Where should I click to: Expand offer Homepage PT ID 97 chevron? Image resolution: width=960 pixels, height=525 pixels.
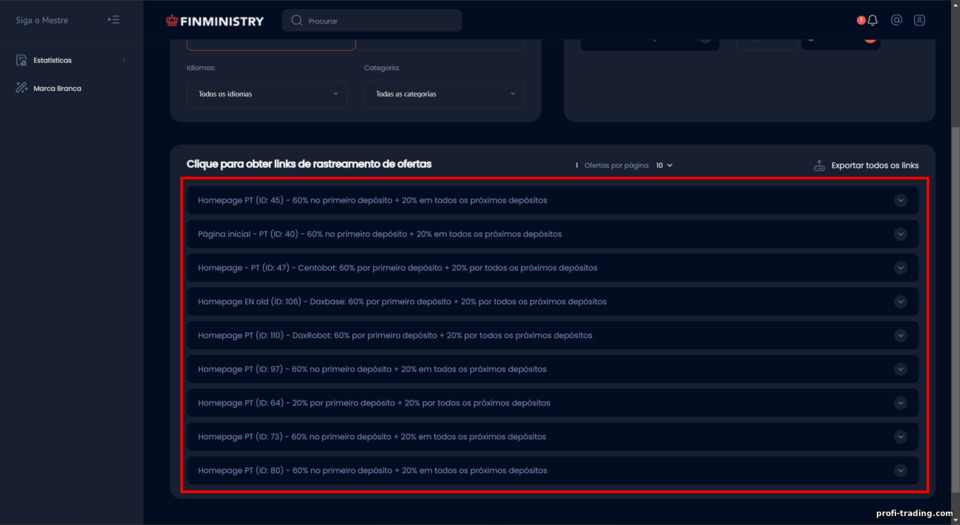click(x=900, y=369)
